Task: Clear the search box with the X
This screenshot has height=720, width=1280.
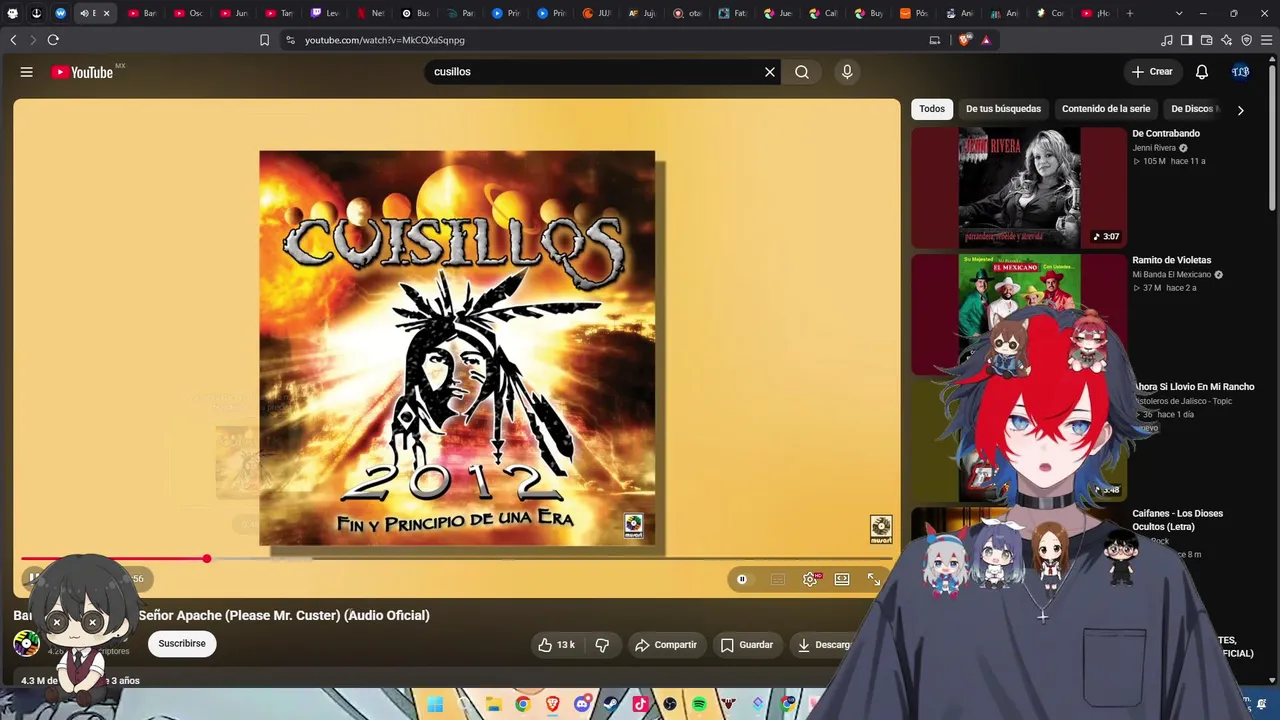Action: click(x=770, y=72)
